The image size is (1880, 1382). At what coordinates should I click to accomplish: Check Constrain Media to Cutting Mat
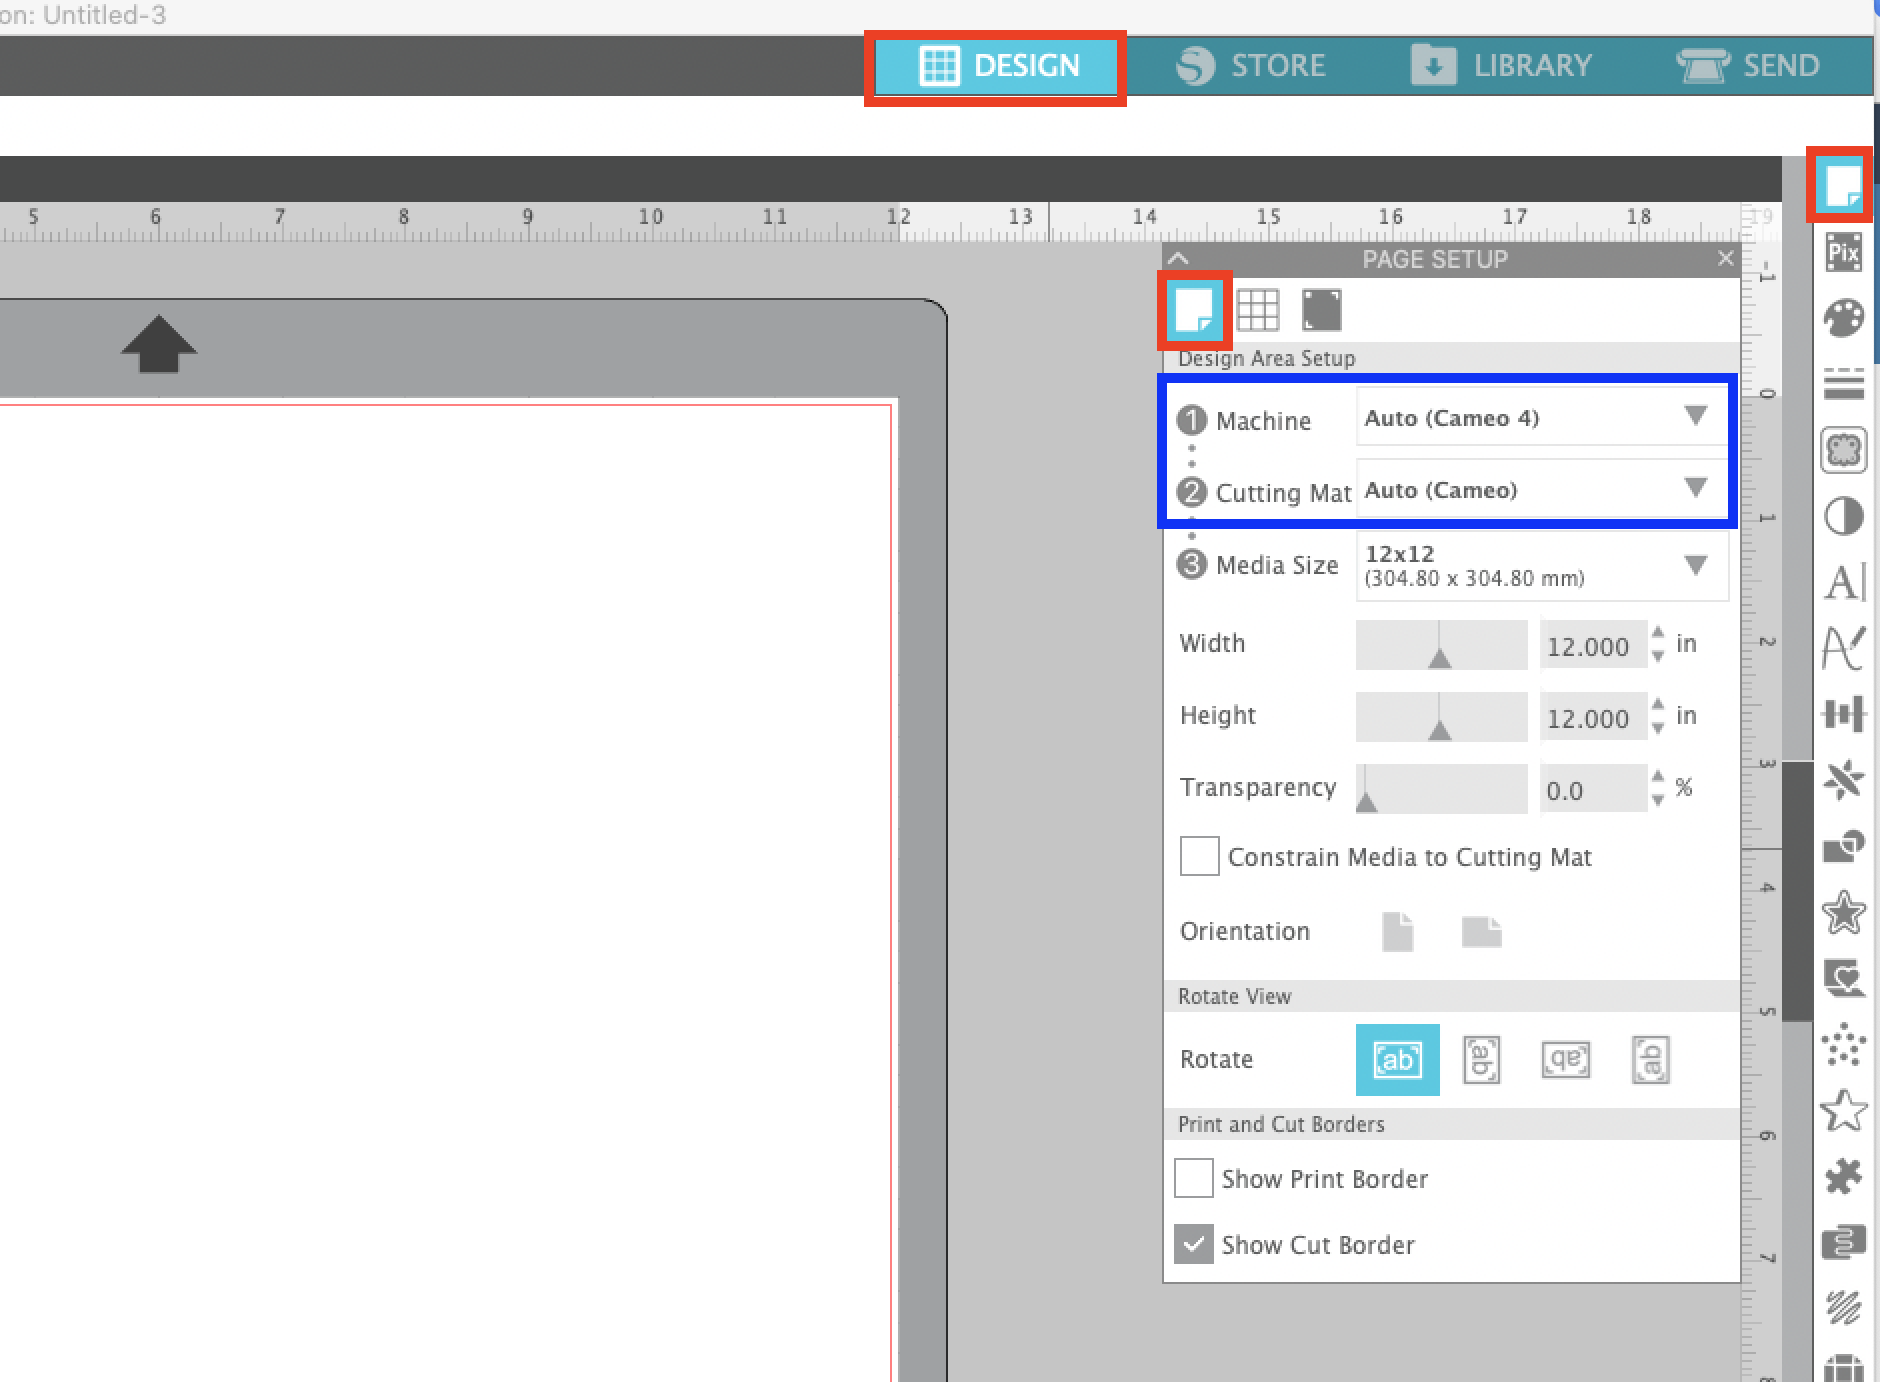tap(1199, 856)
